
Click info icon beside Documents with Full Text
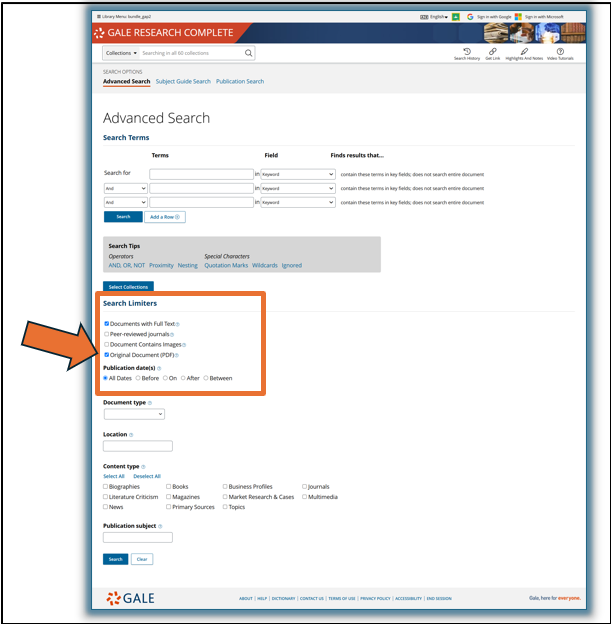(178, 324)
